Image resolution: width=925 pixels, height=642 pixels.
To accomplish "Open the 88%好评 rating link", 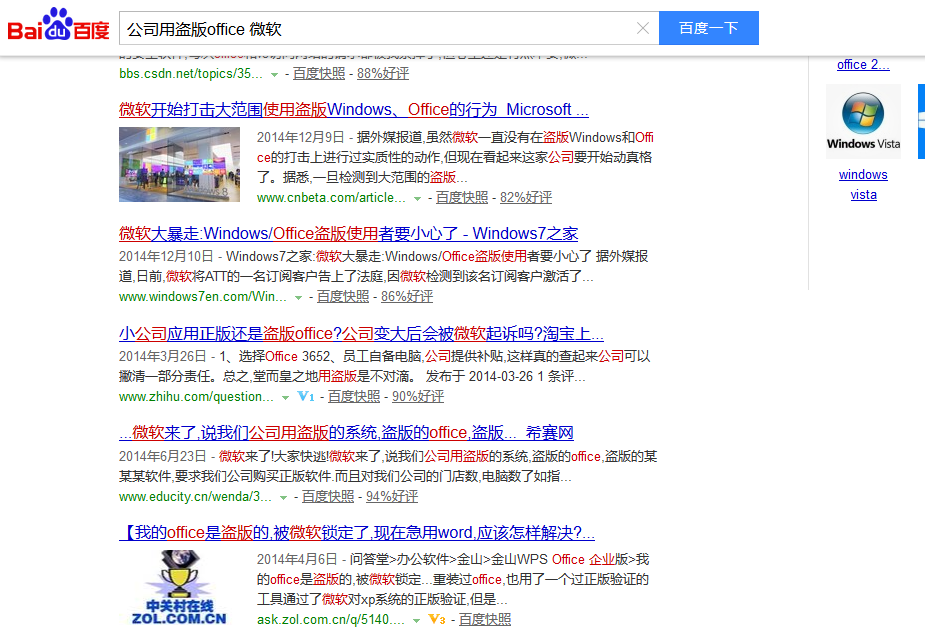I will point(381,73).
